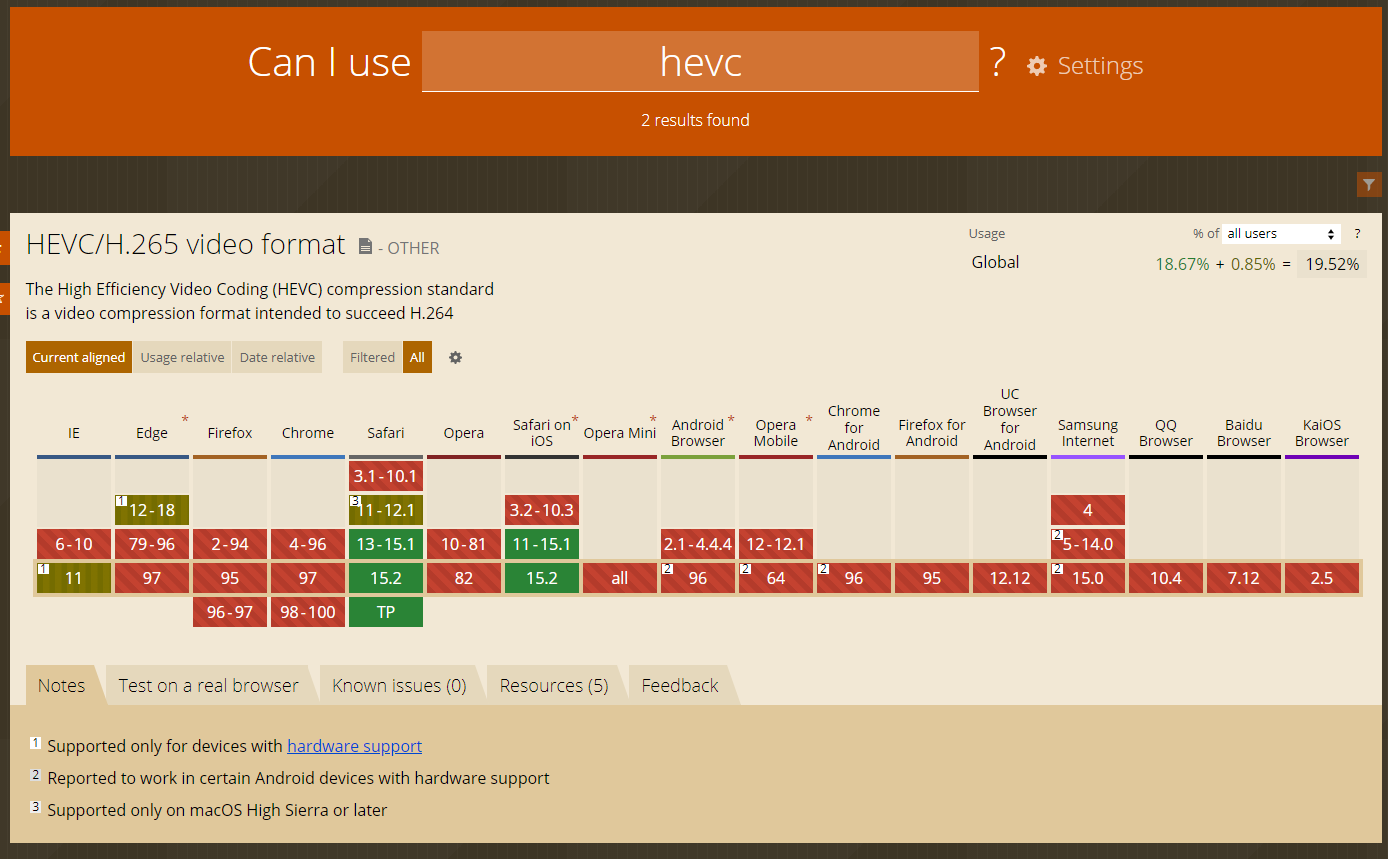Click the help question mark next to usage dropdown
This screenshot has width=1388, height=859.
coord(1357,233)
